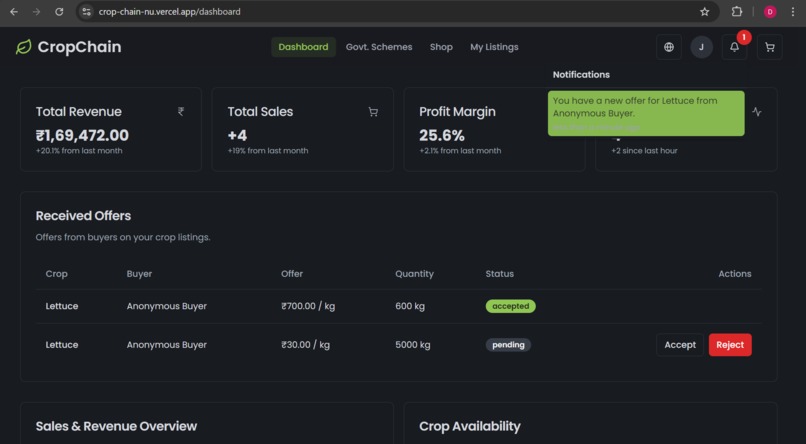
Task: Click the ₹30.00 / kg offer cell
Action: click(x=305, y=345)
